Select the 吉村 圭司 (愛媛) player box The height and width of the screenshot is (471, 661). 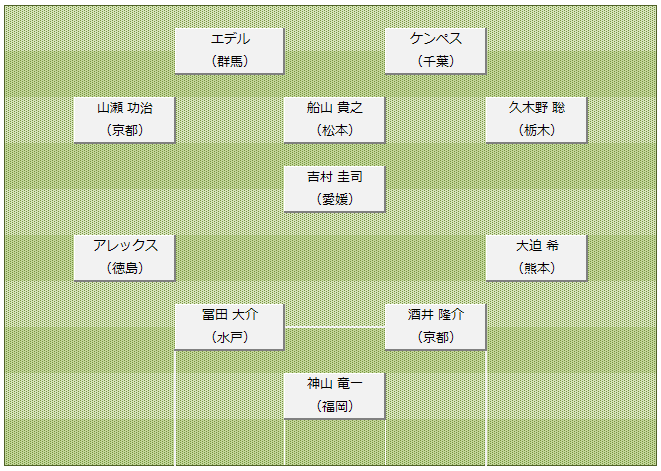click(x=334, y=189)
